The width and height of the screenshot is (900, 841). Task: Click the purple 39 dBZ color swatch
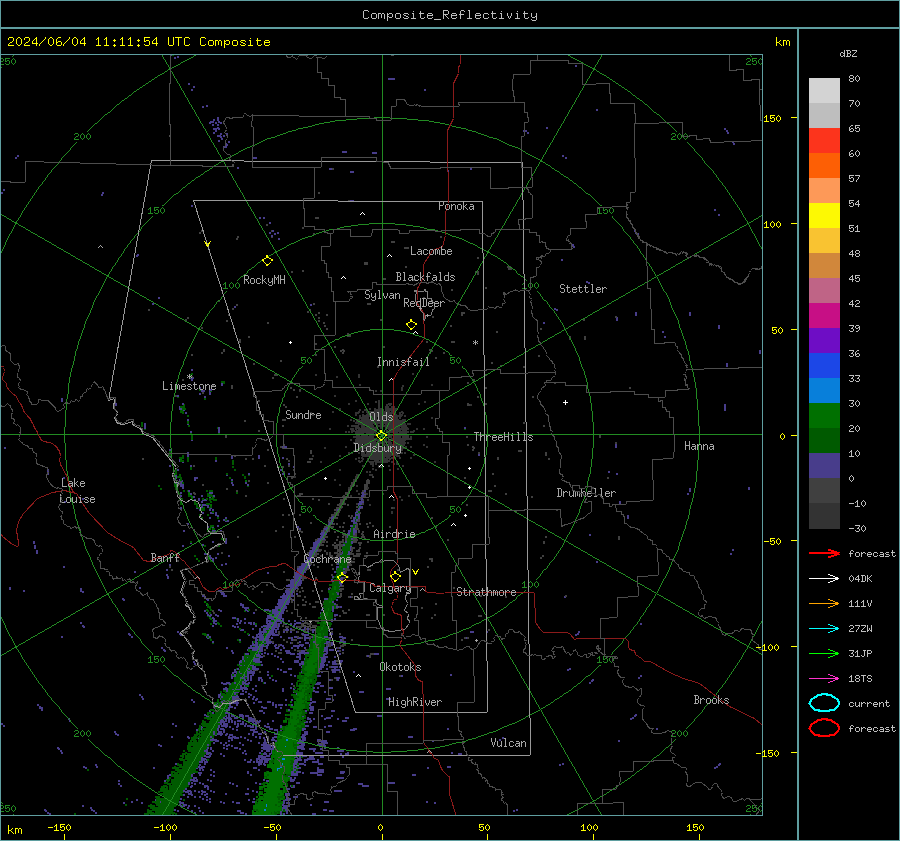click(x=824, y=340)
